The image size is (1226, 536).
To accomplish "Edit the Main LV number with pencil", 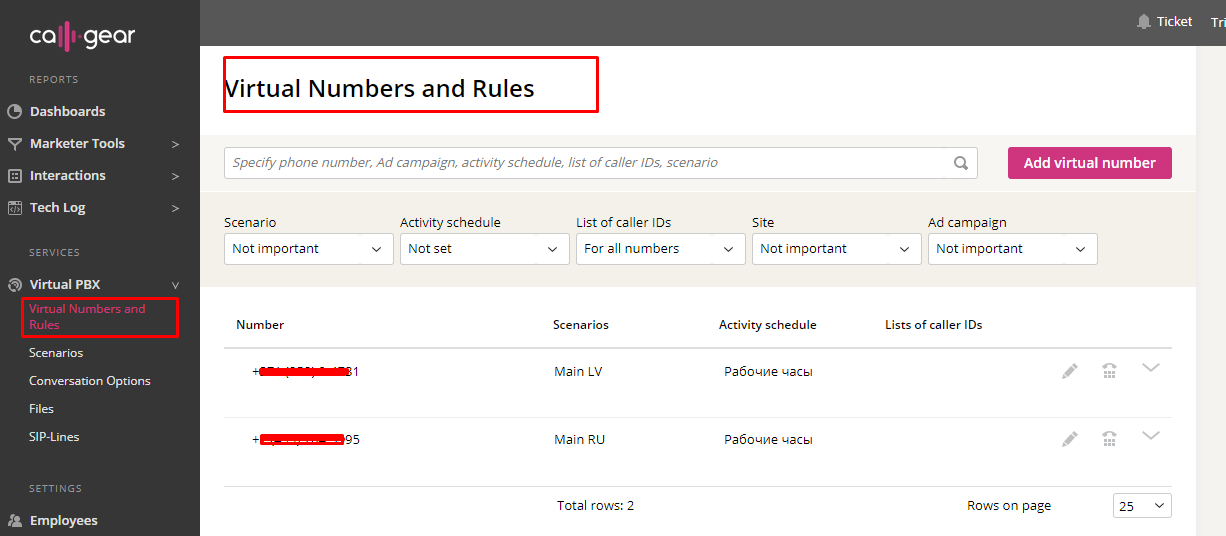I will (x=1070, y=371).
